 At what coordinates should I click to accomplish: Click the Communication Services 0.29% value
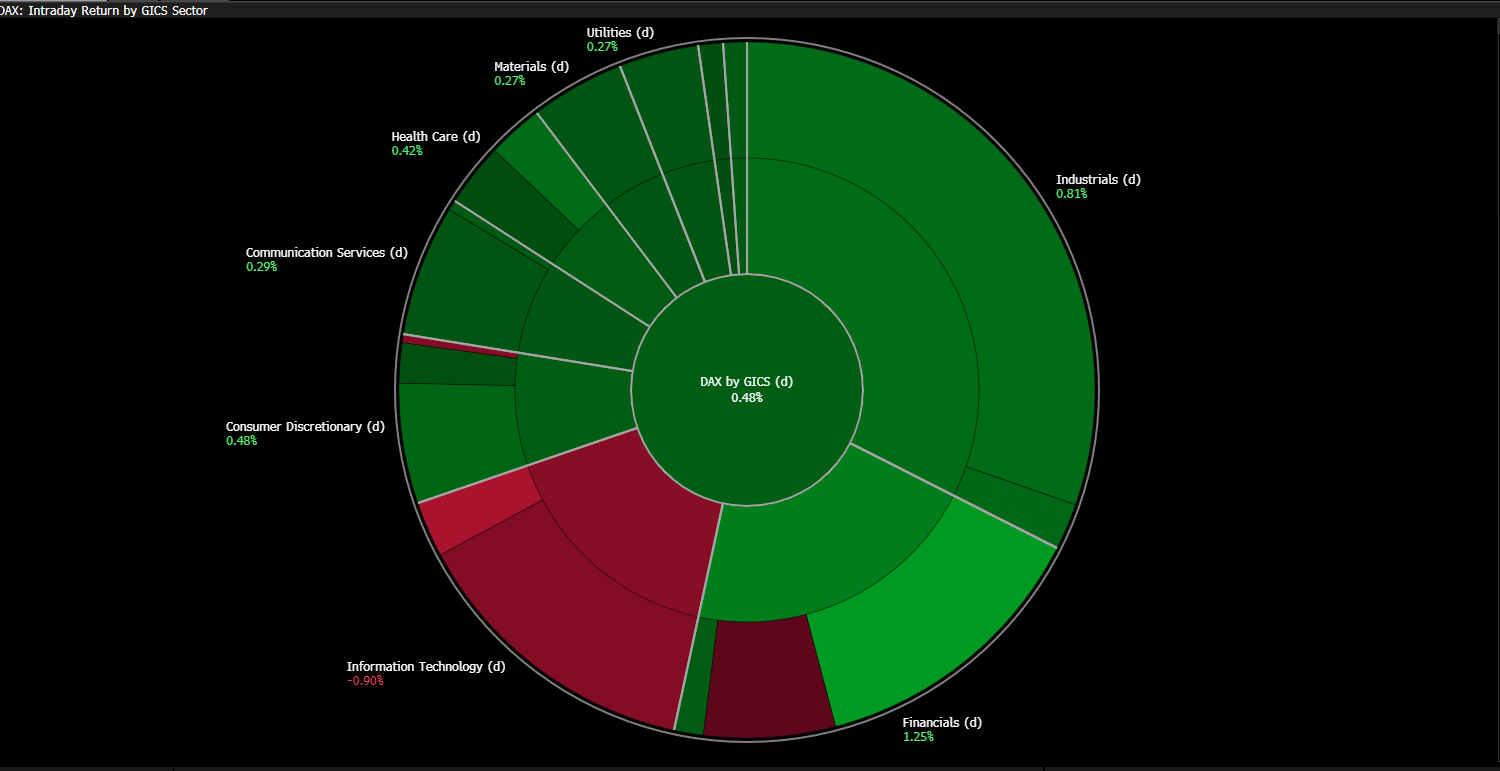[261, 267]
